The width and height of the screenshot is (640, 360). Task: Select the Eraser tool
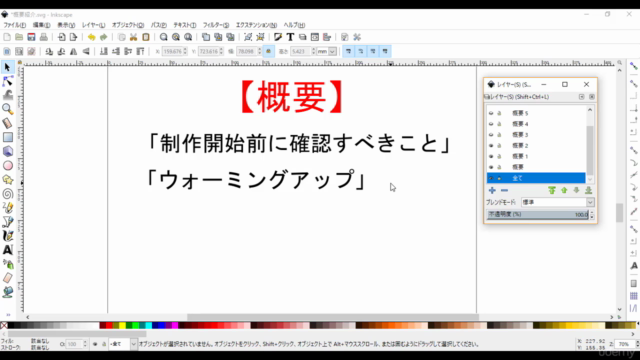7,278
